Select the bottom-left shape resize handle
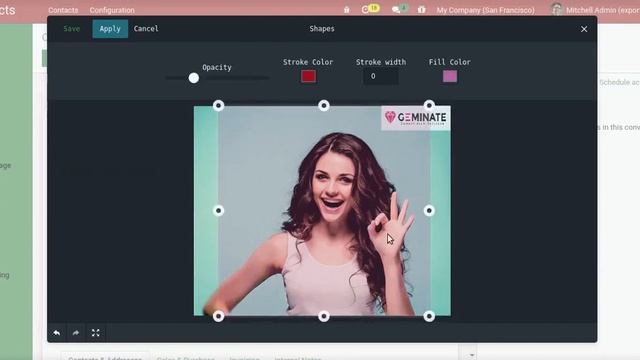The width and height of the screenshot is (640, 360). click(x=218, y=316)
